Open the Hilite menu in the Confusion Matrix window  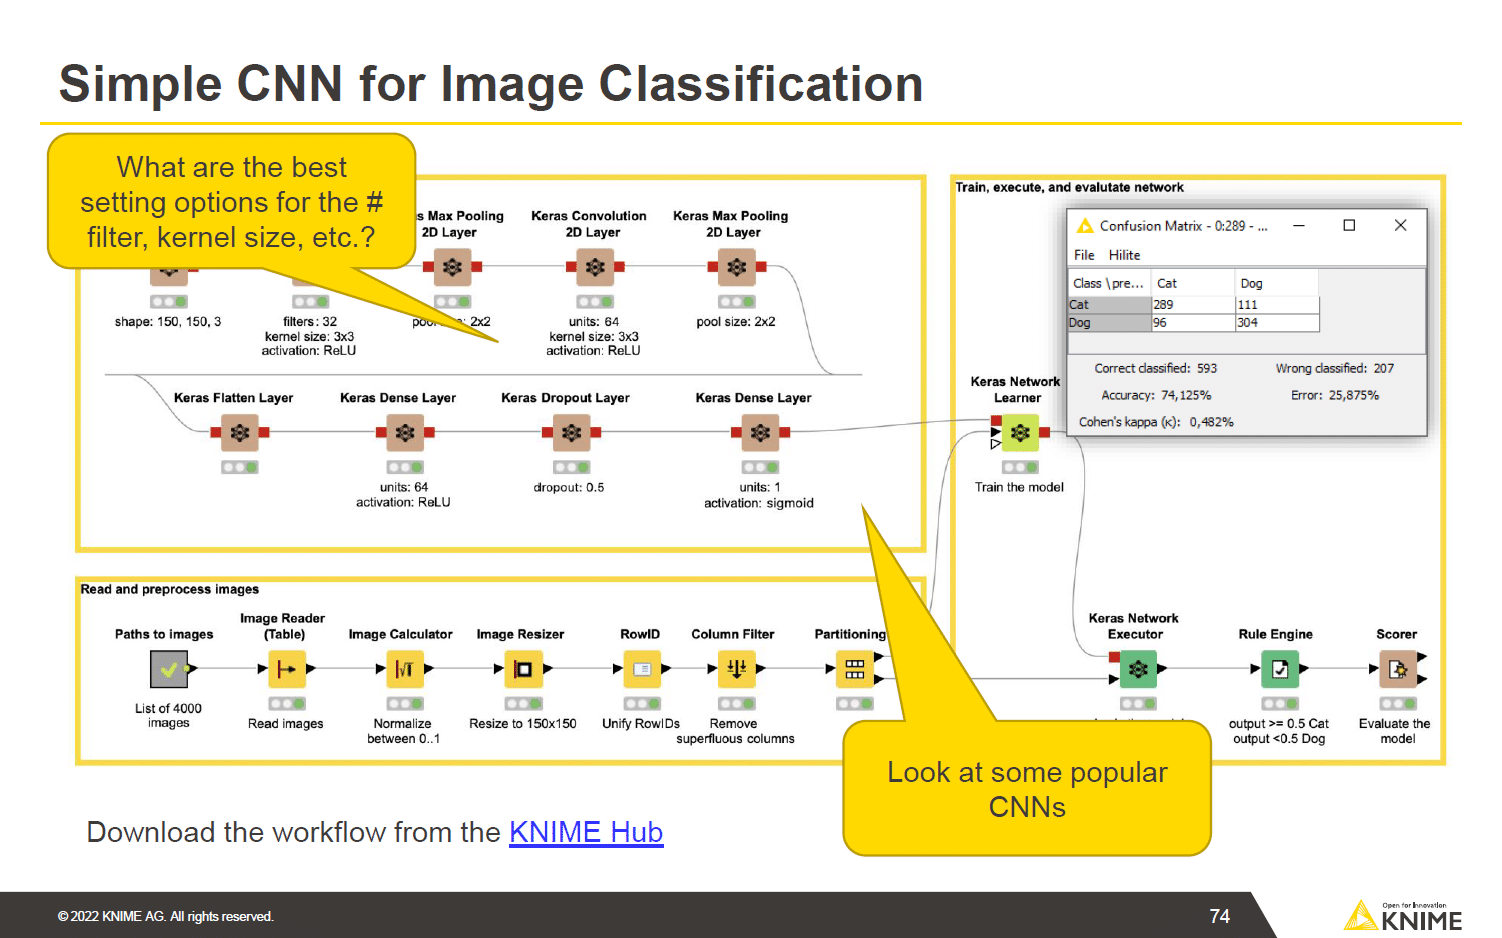coord(1124,255)
